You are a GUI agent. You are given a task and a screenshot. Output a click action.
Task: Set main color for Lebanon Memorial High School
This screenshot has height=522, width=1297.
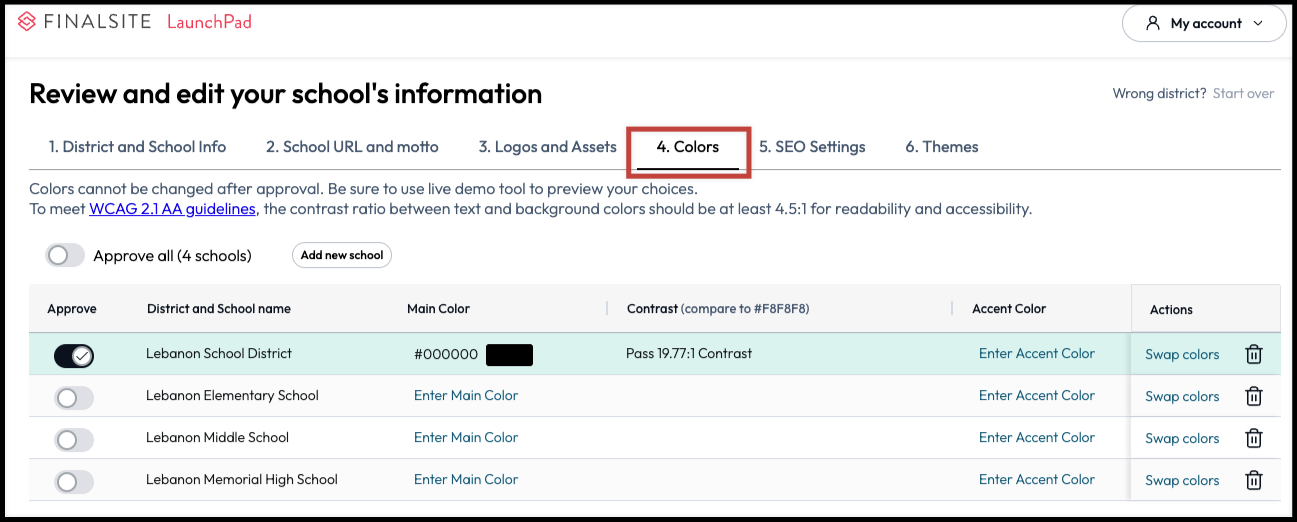(466, 479)
